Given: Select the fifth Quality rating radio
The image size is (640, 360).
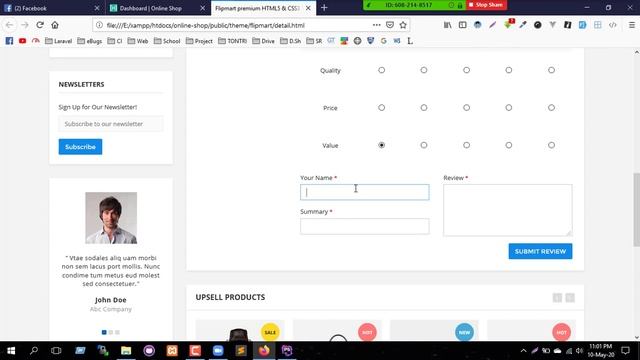Looking at the screenshot, I should click(x=551, y=70).
